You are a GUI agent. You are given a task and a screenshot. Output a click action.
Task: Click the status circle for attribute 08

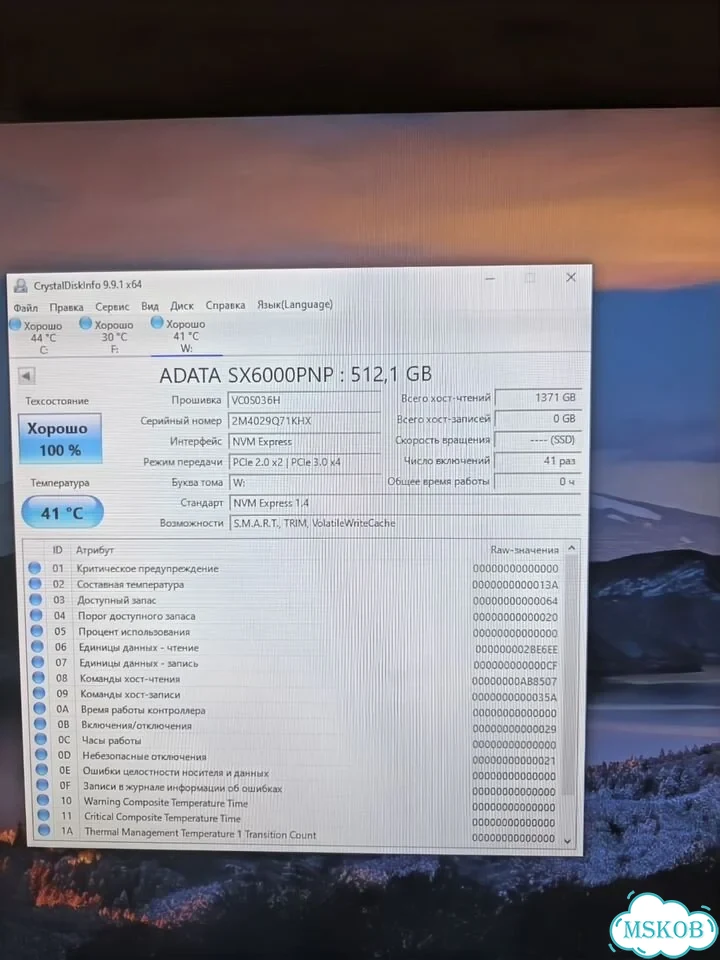click(39, 678)
